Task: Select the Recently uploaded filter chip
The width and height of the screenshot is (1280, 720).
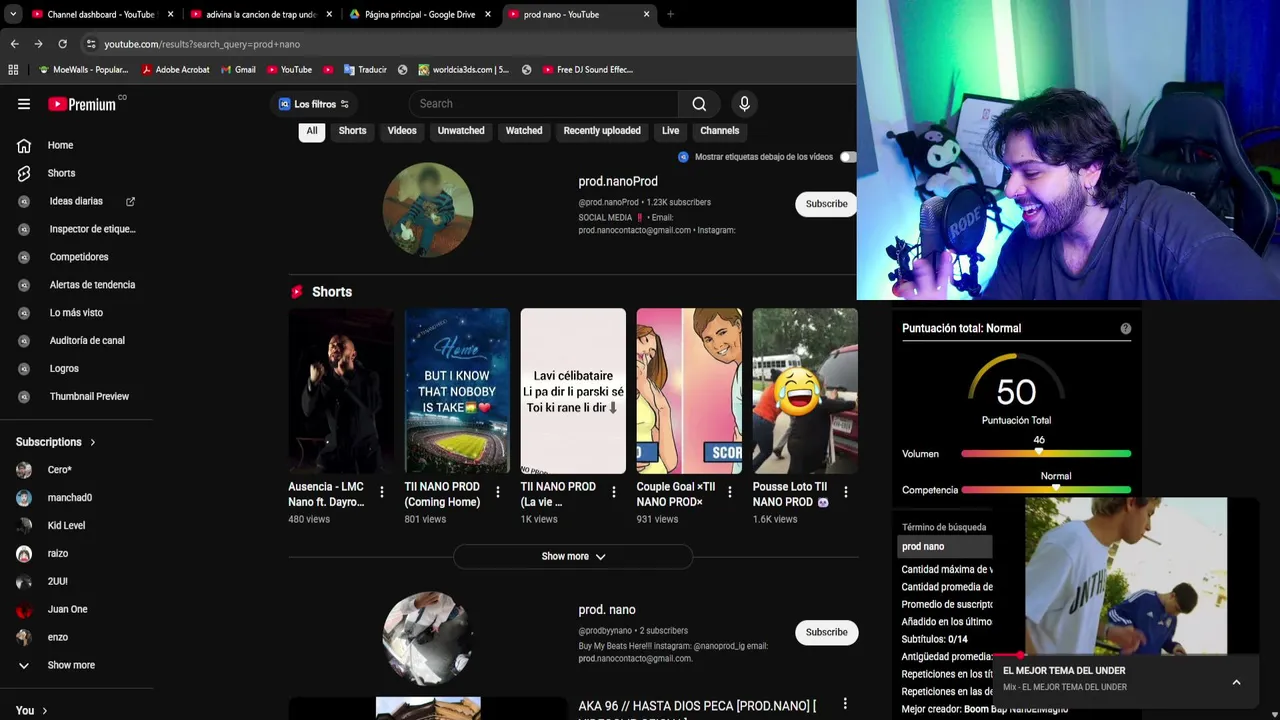Action: tap(602, 131)
